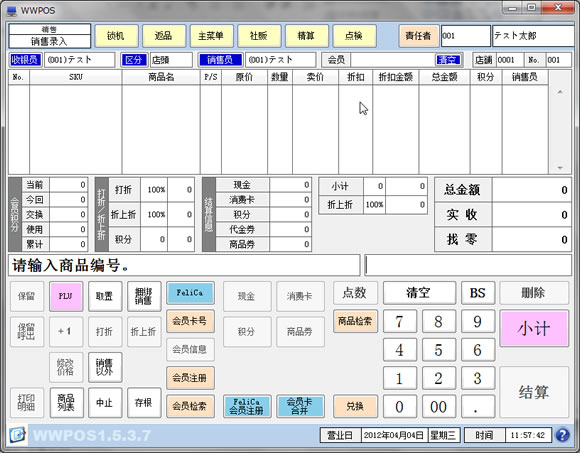
Task: Click the 点数 points button
Action: [355, 293]
